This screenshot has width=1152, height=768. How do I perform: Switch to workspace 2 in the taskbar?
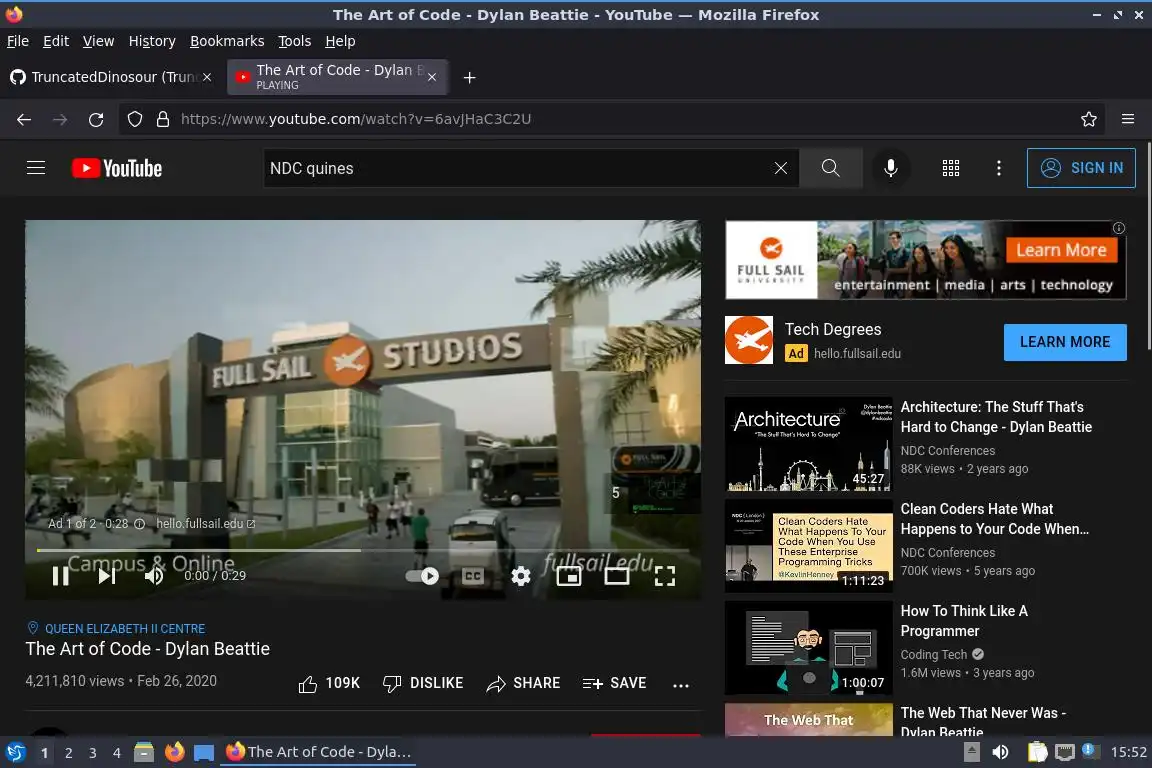click(x=68, y=753)
